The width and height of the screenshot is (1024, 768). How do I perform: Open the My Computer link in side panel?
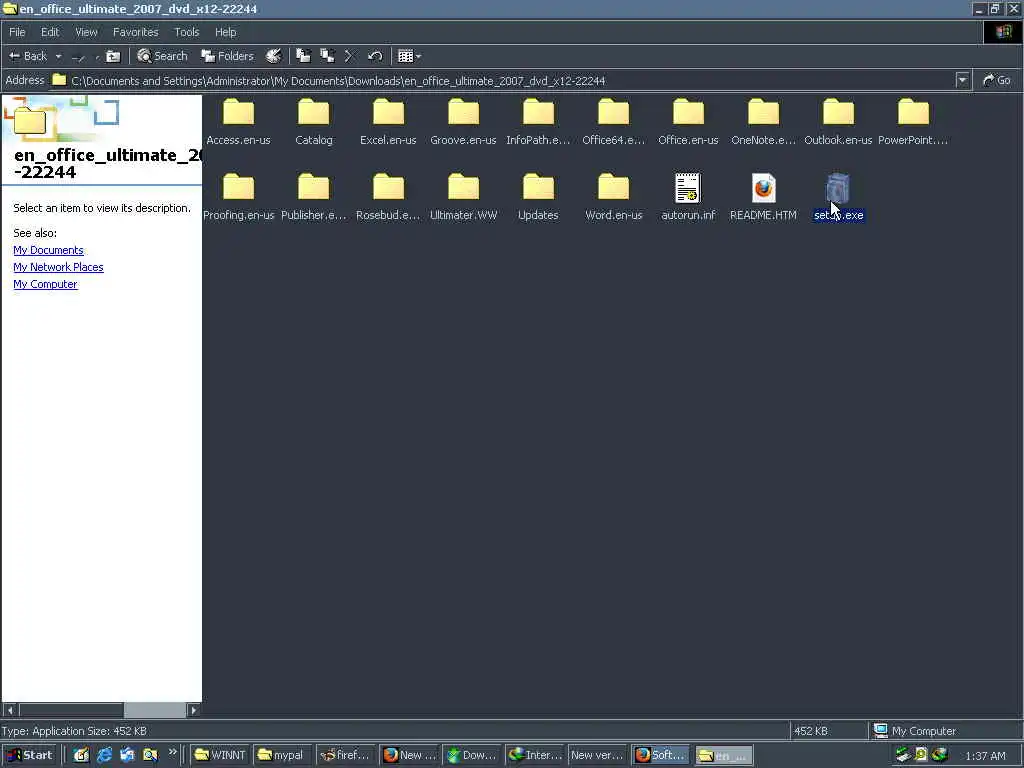45,284
